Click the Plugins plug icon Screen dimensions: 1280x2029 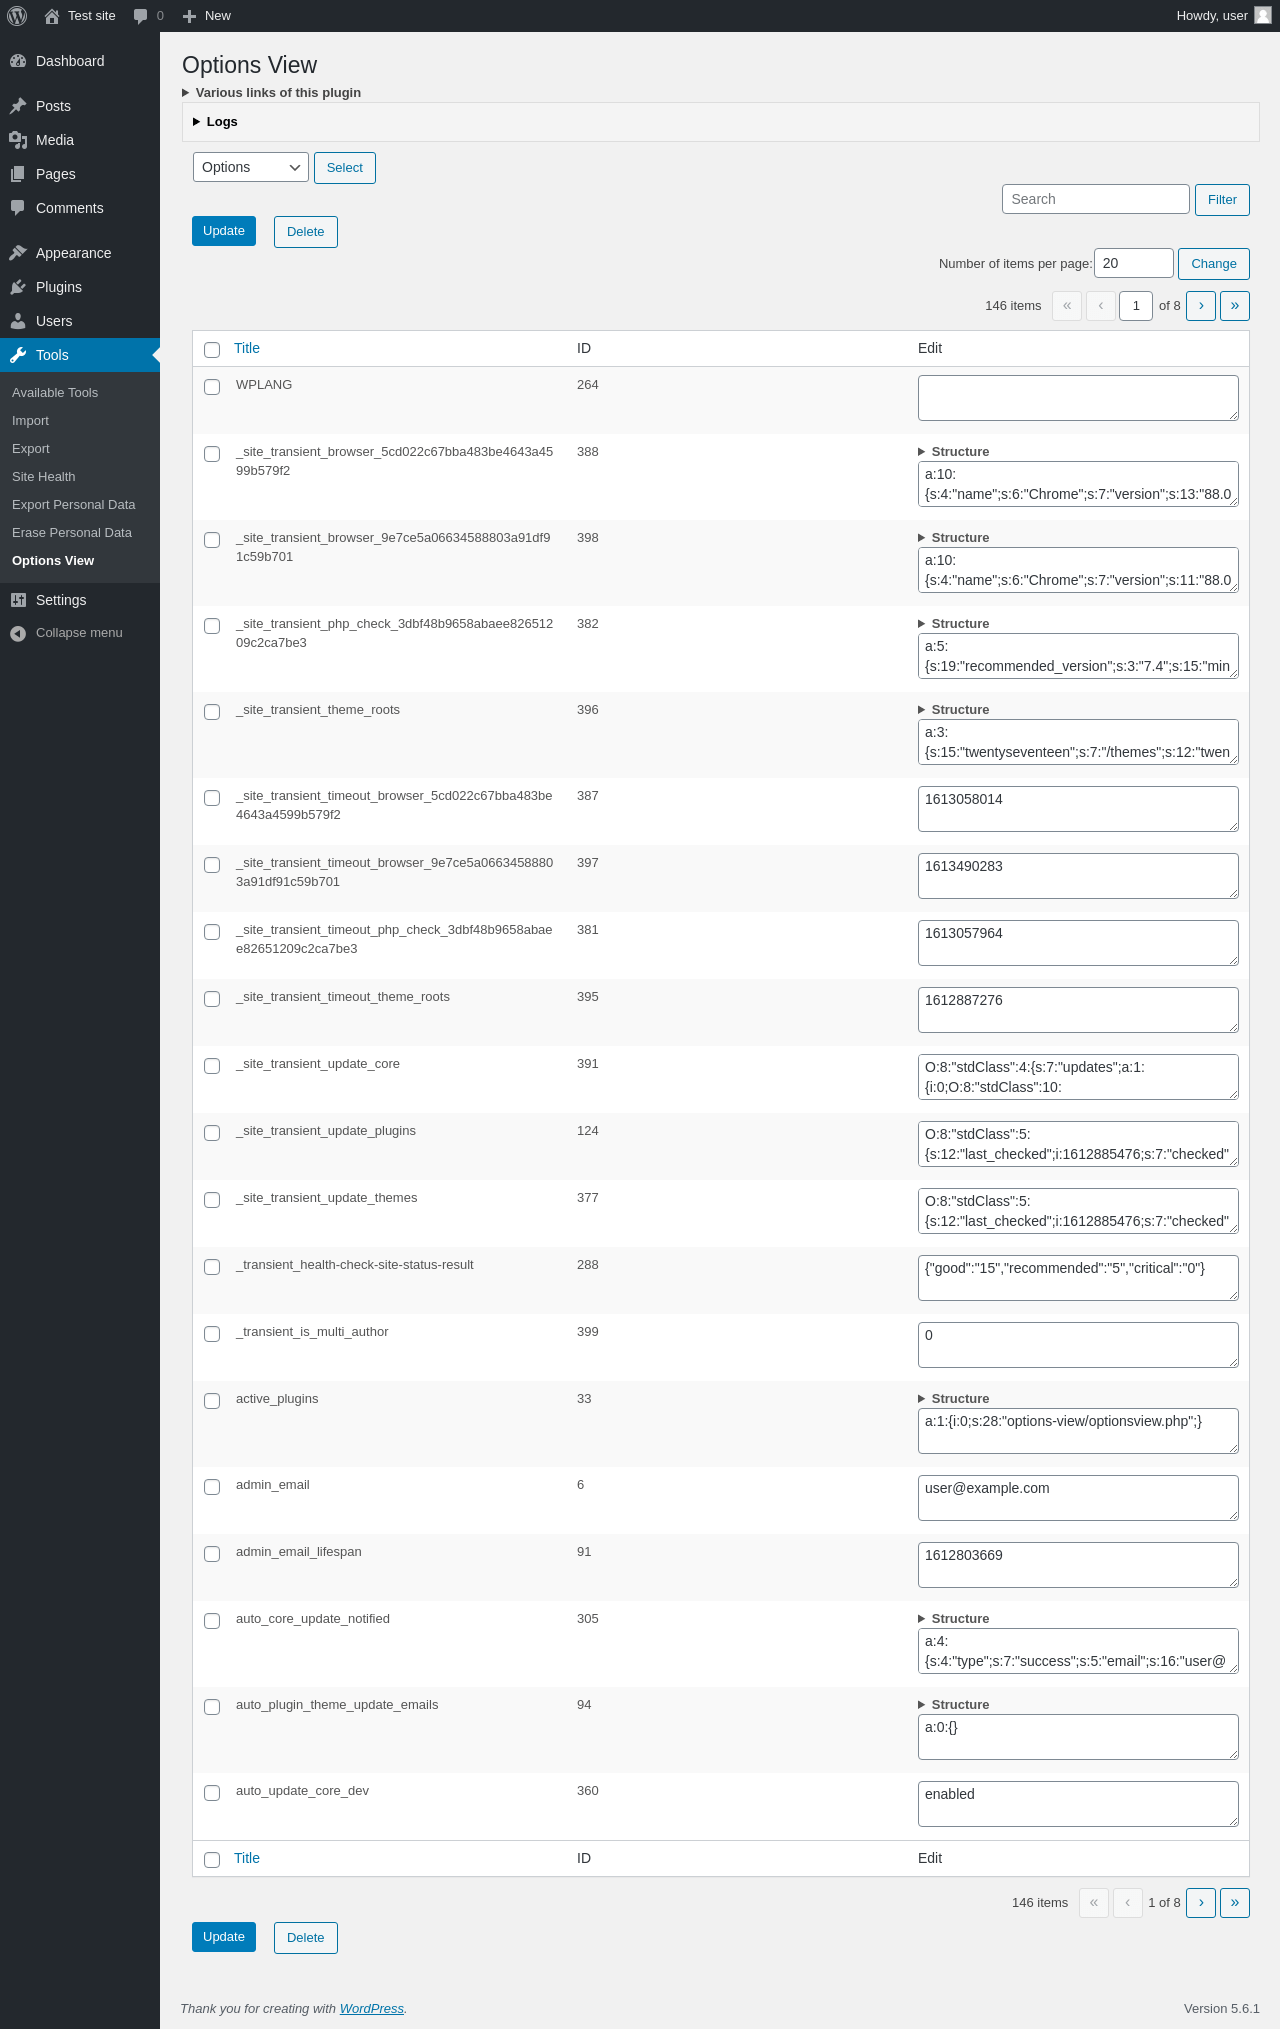[18, 287]
